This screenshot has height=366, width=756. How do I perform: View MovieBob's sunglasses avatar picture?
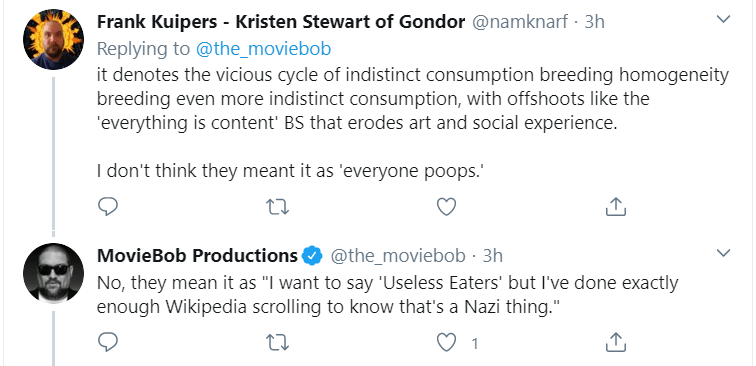54,273
